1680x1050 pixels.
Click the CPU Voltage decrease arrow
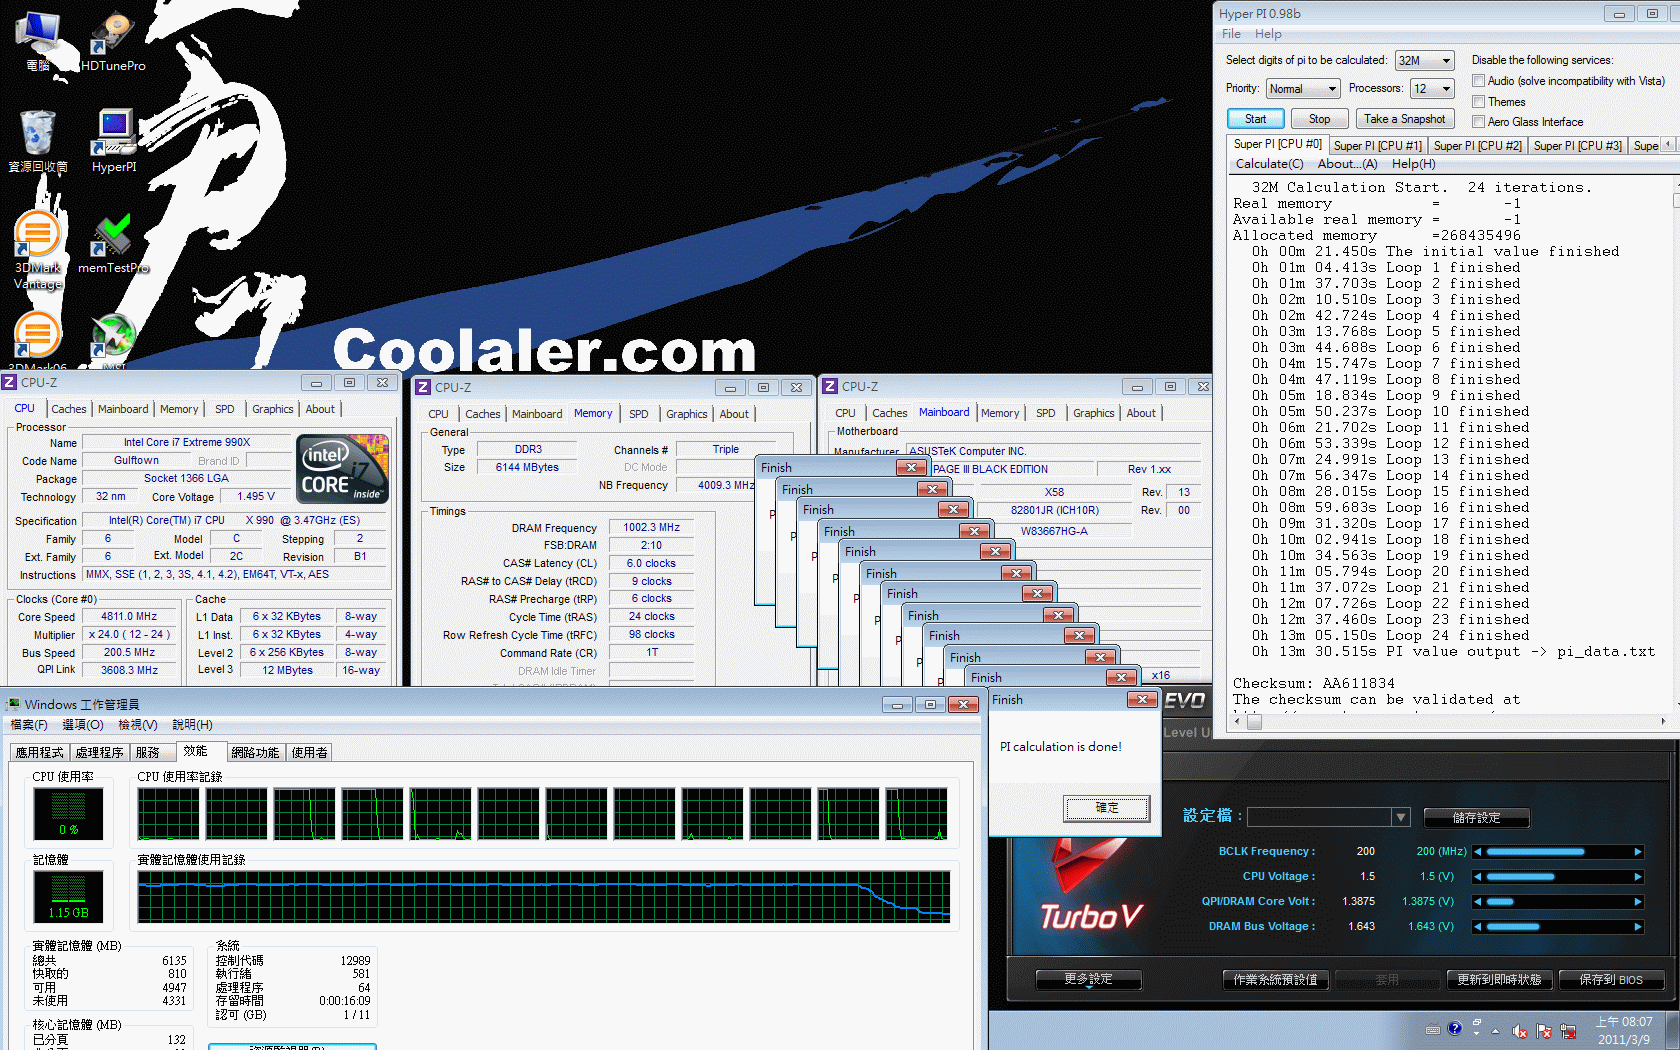pyautogui.click(x=1478, y=877)
